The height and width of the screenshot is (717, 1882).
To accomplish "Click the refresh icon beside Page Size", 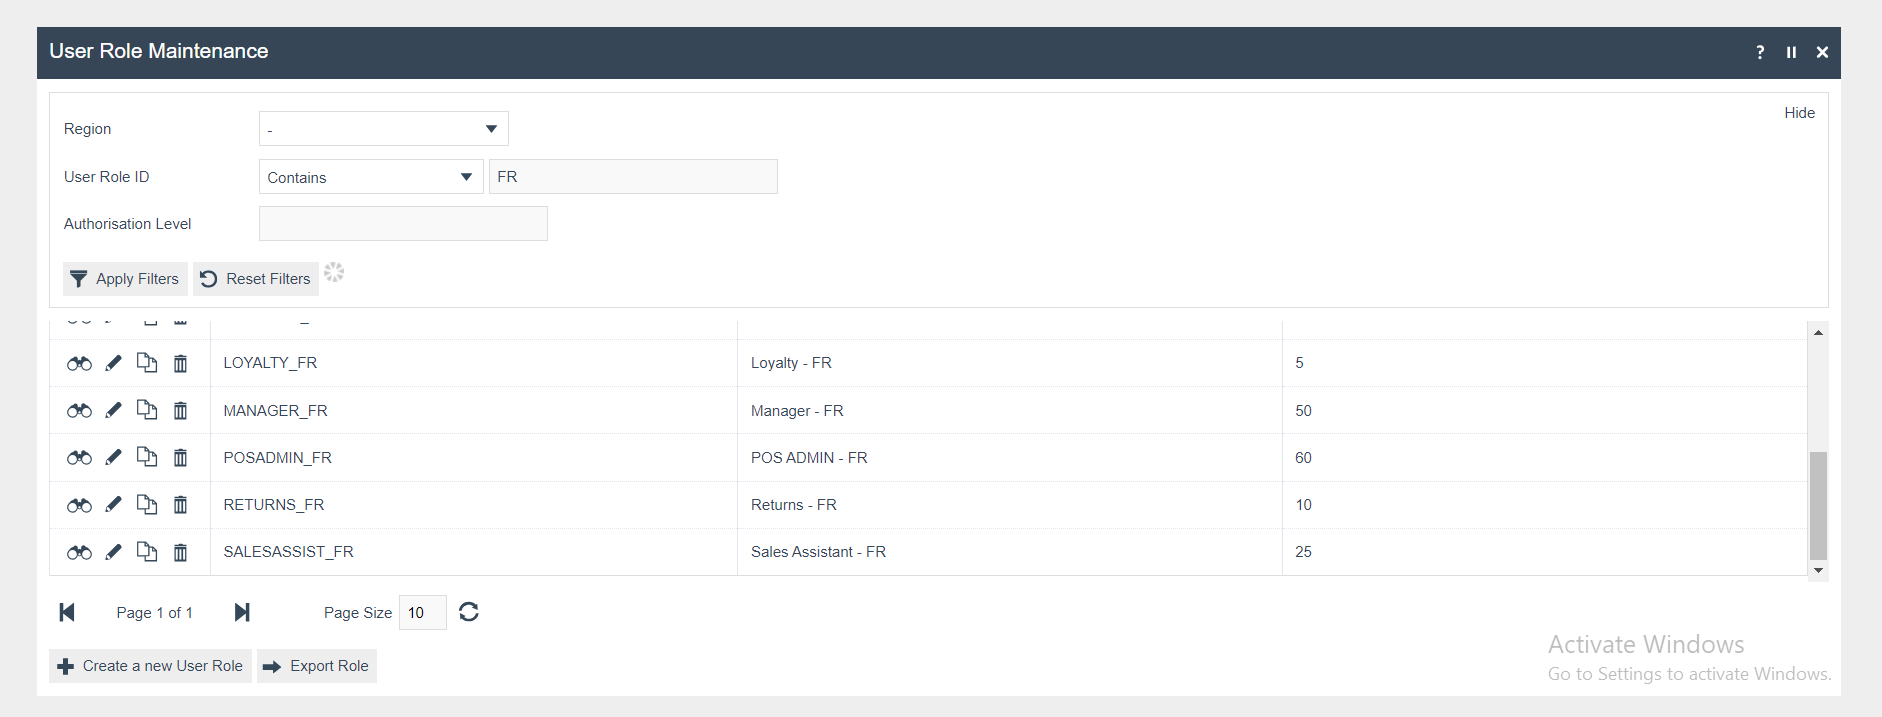I will 469,612.
